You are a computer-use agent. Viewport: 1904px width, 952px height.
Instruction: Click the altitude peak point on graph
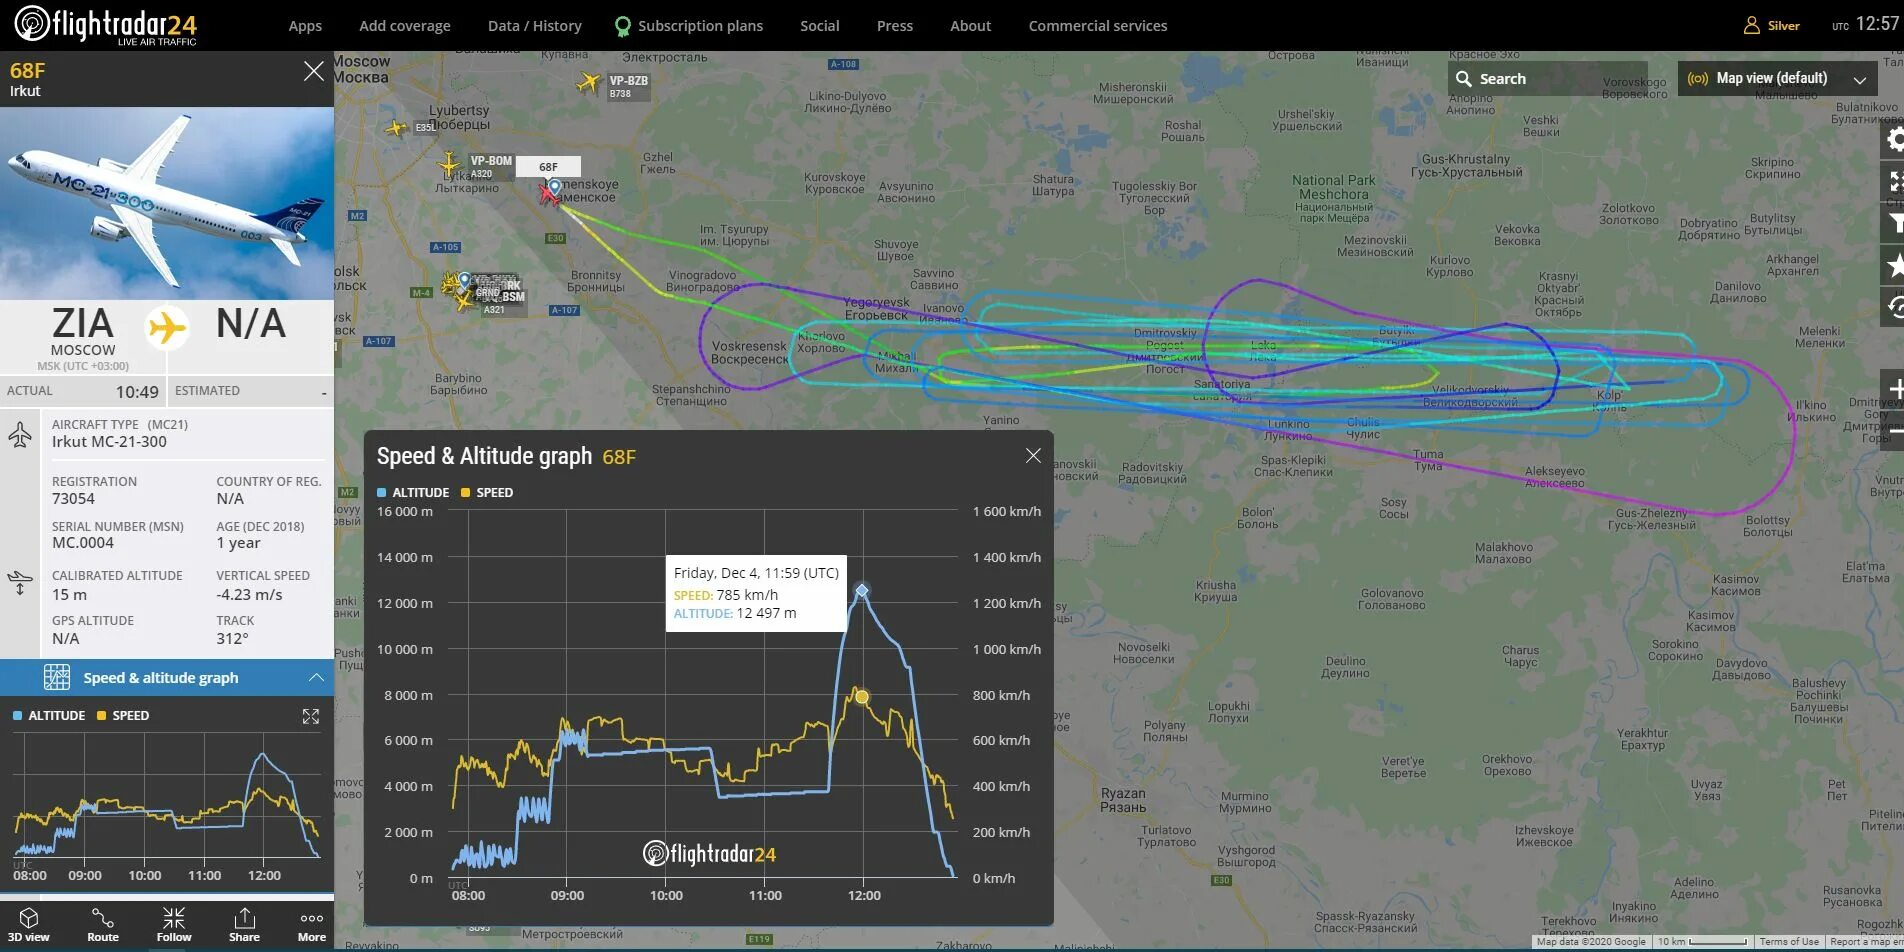862,591
